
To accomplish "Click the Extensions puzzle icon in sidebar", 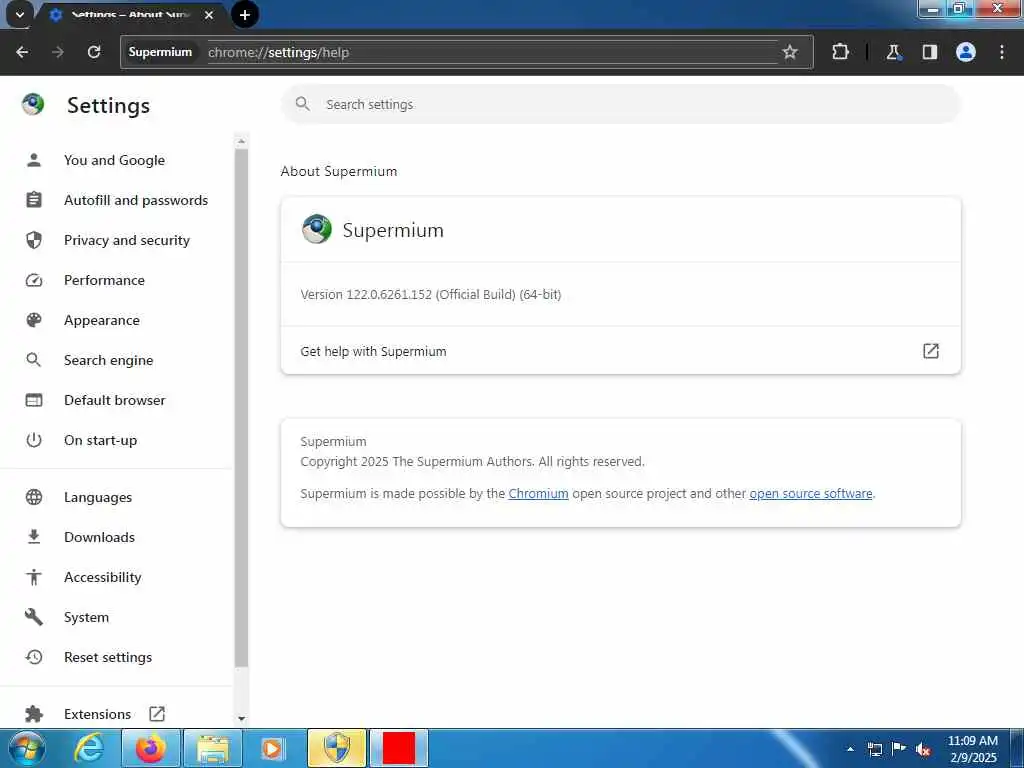I will [x=34, y=714].
